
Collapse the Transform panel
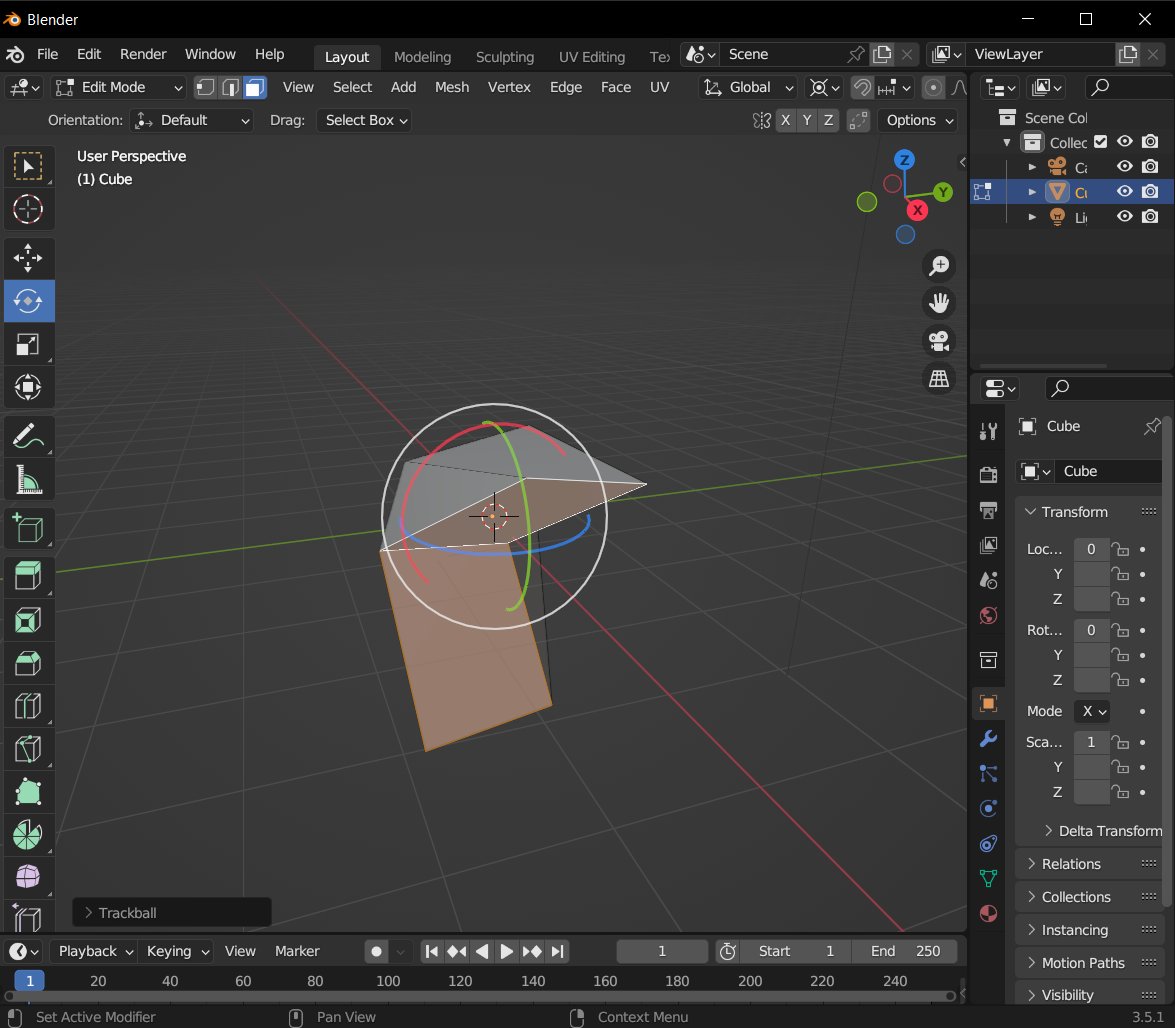click(x=1090, y=512)
